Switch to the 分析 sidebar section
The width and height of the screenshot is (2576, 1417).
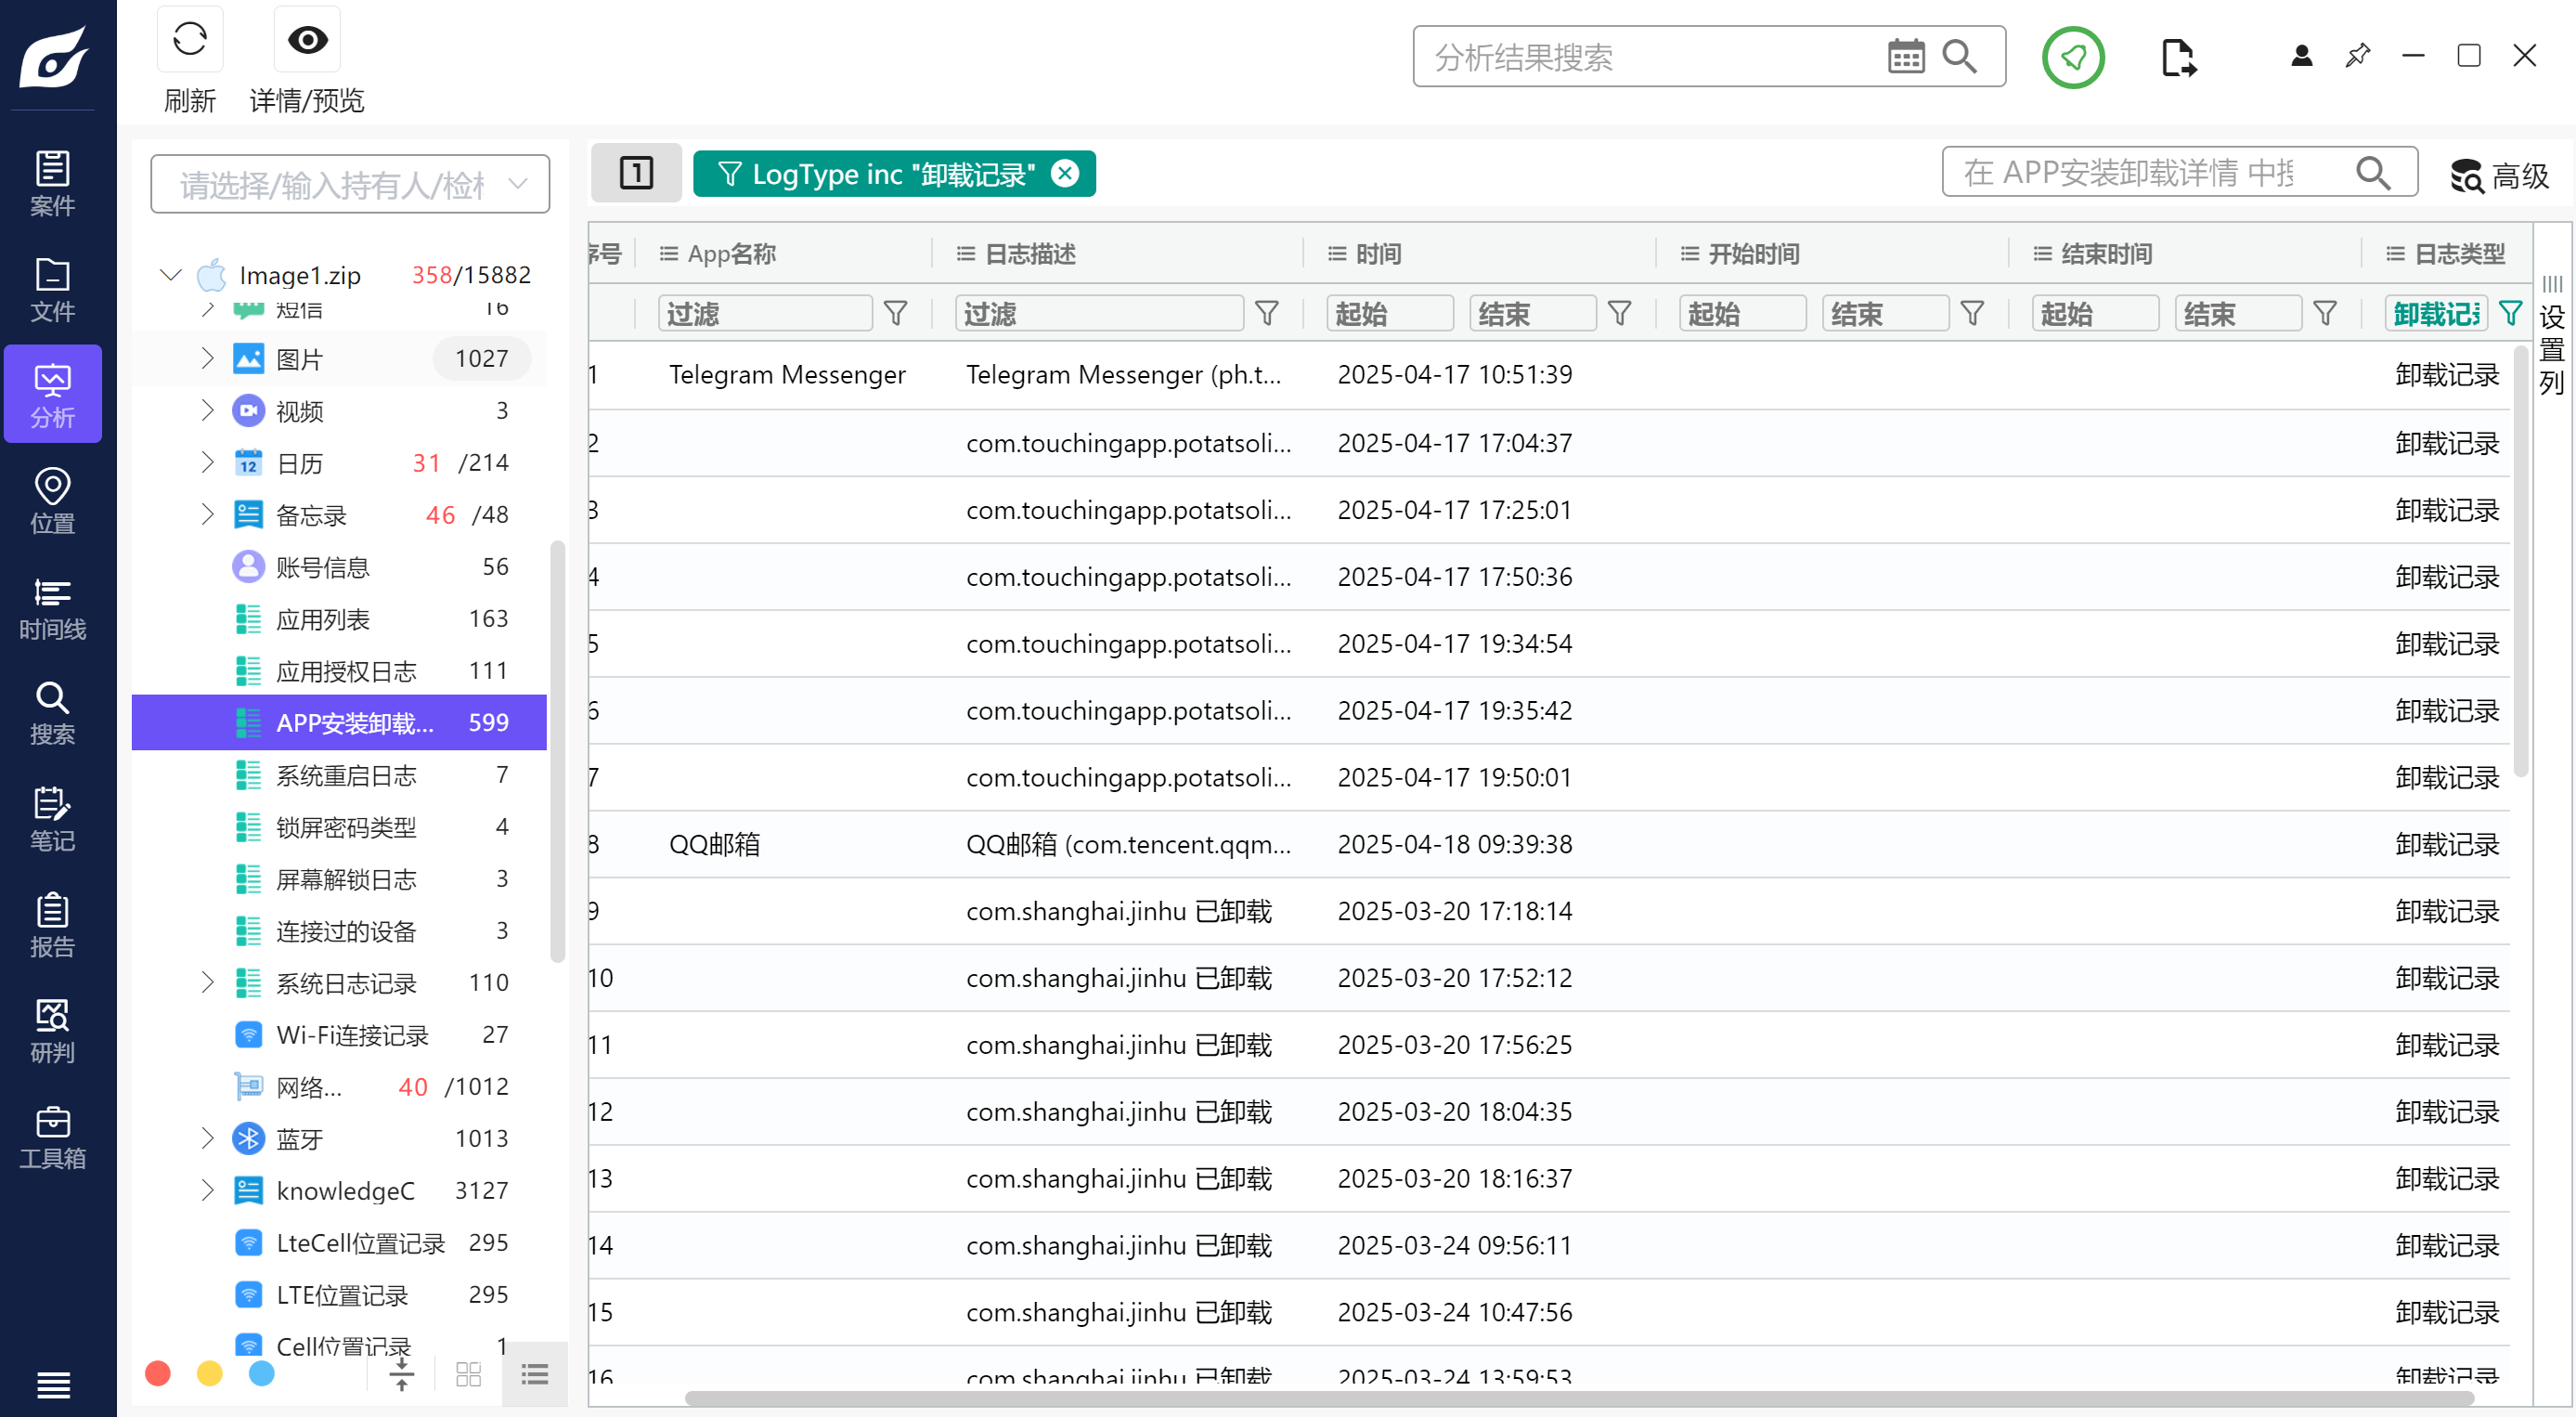[52, 394]
